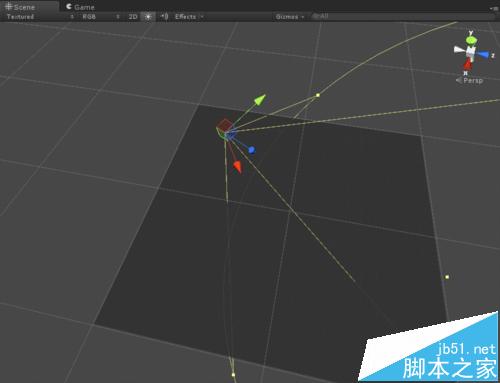The width and height of the screenshot is (500, 383).
Task: Click the center cube of orientation gizmo
Action: (x=471, y=52)
